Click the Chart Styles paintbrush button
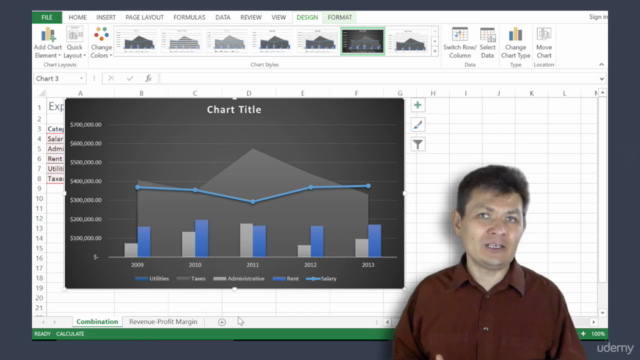The width and height of the screenshot is (640, 360). pyautogui.click(x=418, y=125)
